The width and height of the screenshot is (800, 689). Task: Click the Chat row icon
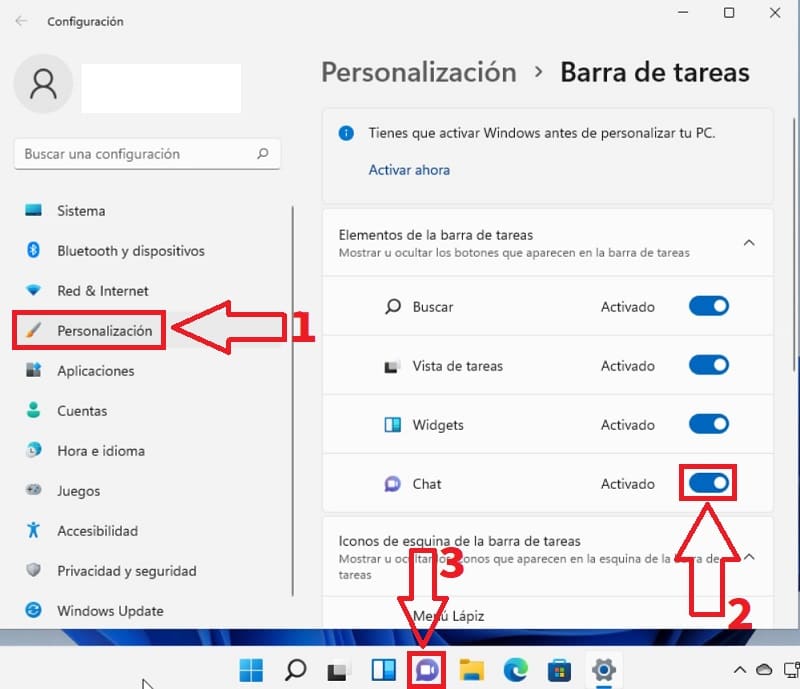pos(392,483)
